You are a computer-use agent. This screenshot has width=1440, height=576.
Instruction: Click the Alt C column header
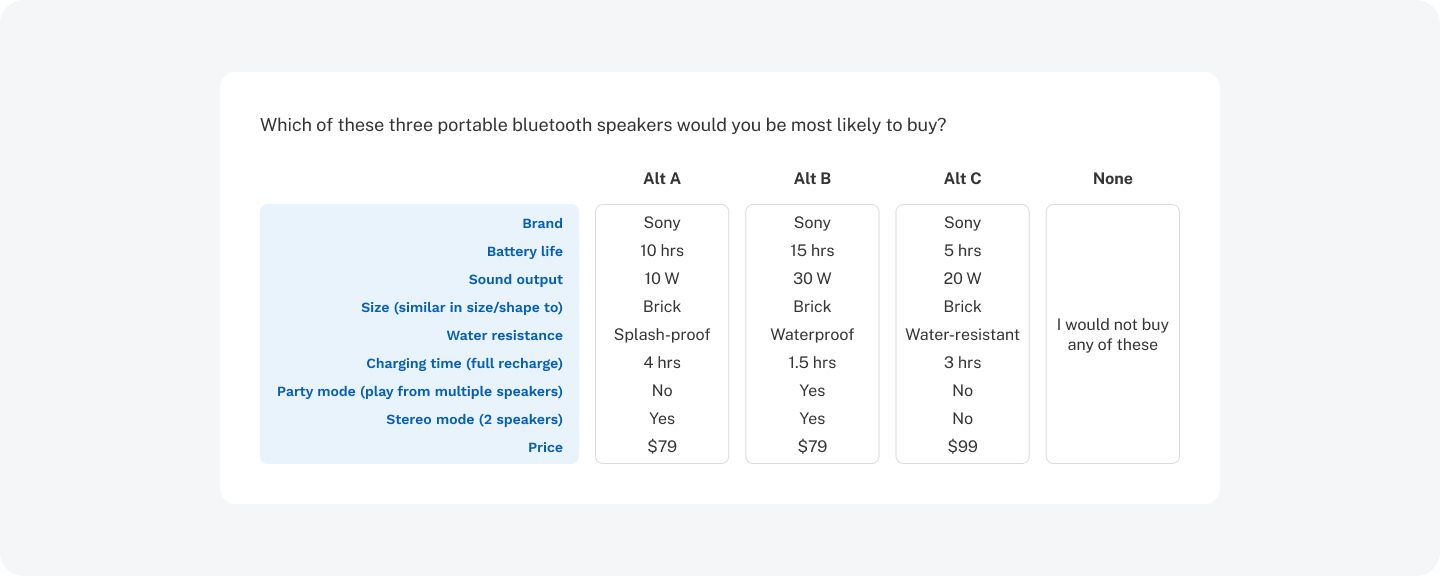[x=962, y=179]
